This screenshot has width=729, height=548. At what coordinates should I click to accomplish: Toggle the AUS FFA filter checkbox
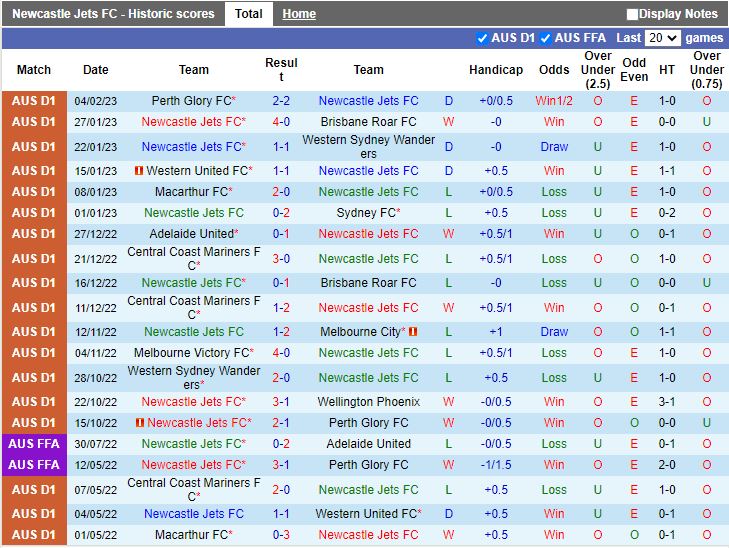(x=546, y=38)
